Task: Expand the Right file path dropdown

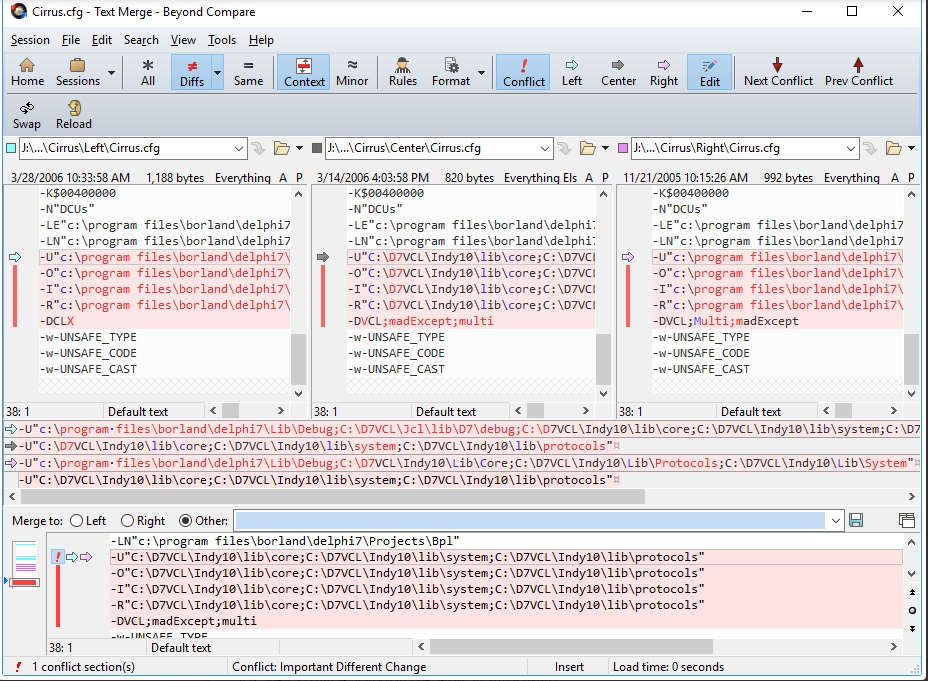Action: pos(850,149)
